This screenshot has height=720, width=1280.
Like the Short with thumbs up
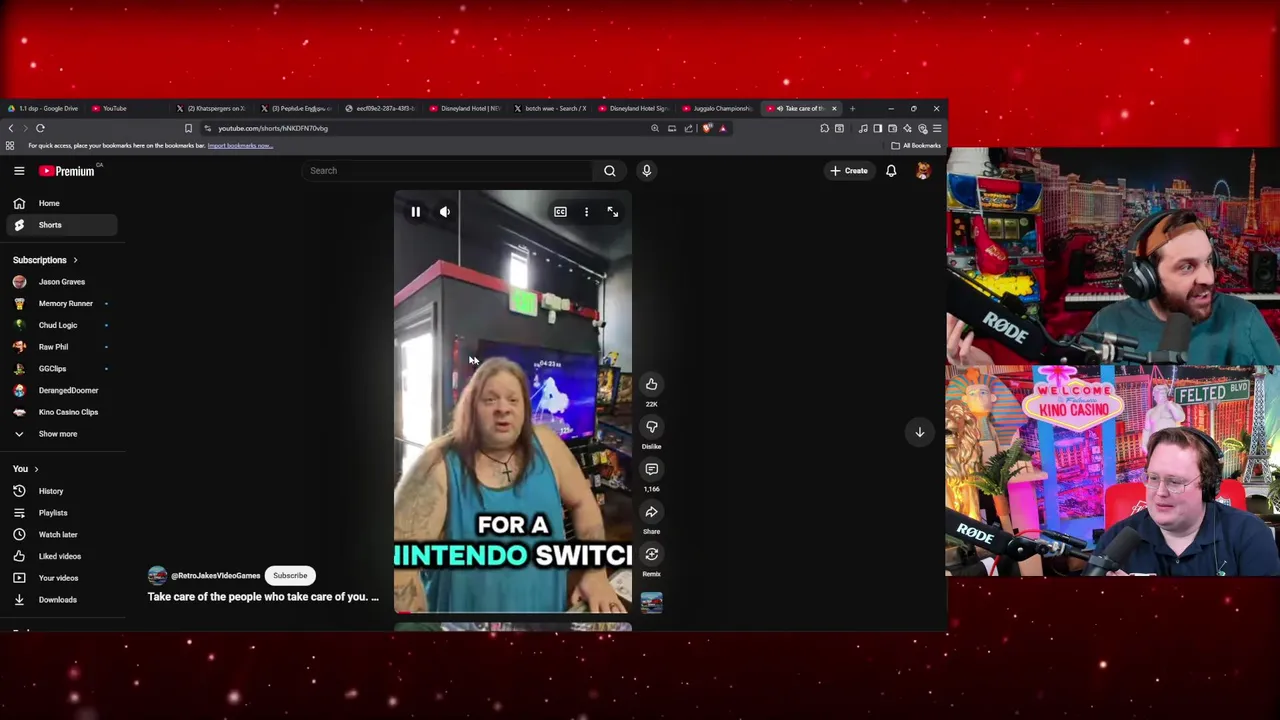coord(651,384)
